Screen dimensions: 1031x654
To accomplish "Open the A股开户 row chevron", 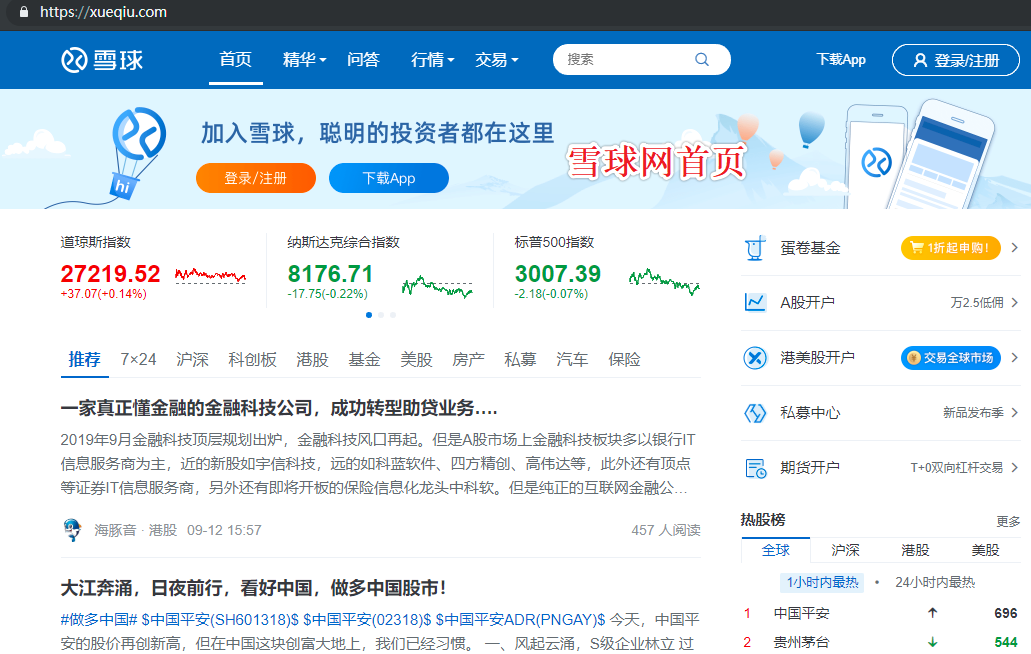I will (1015, 302).
